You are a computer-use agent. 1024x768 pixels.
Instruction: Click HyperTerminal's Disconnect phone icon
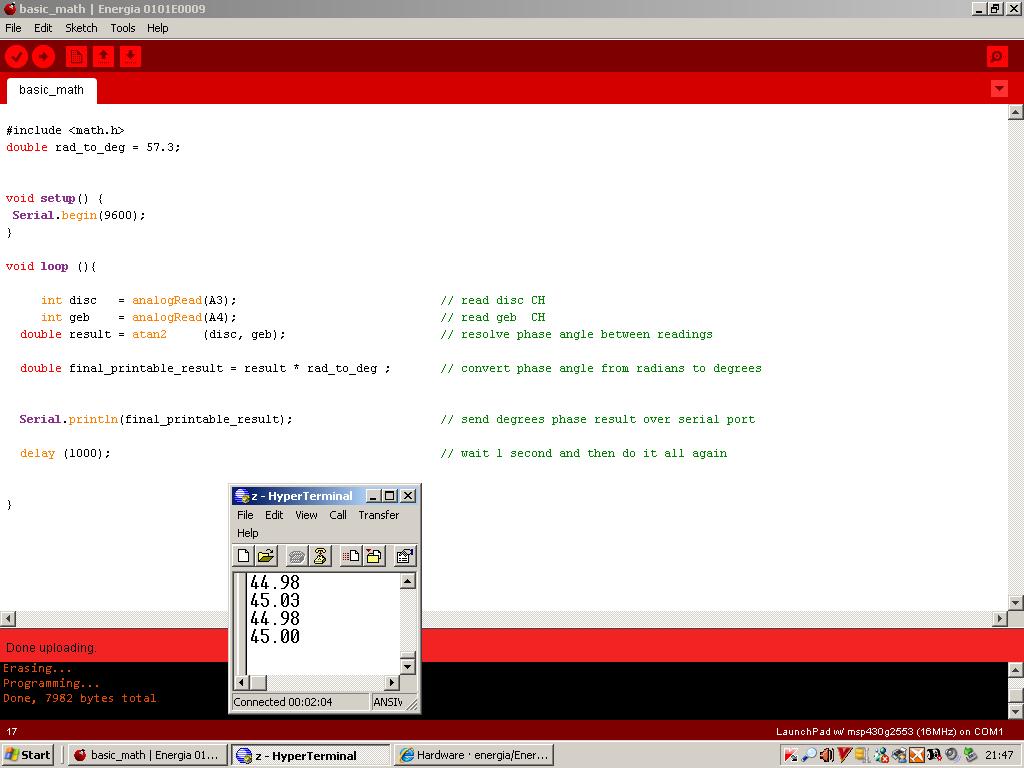(320, 556)
